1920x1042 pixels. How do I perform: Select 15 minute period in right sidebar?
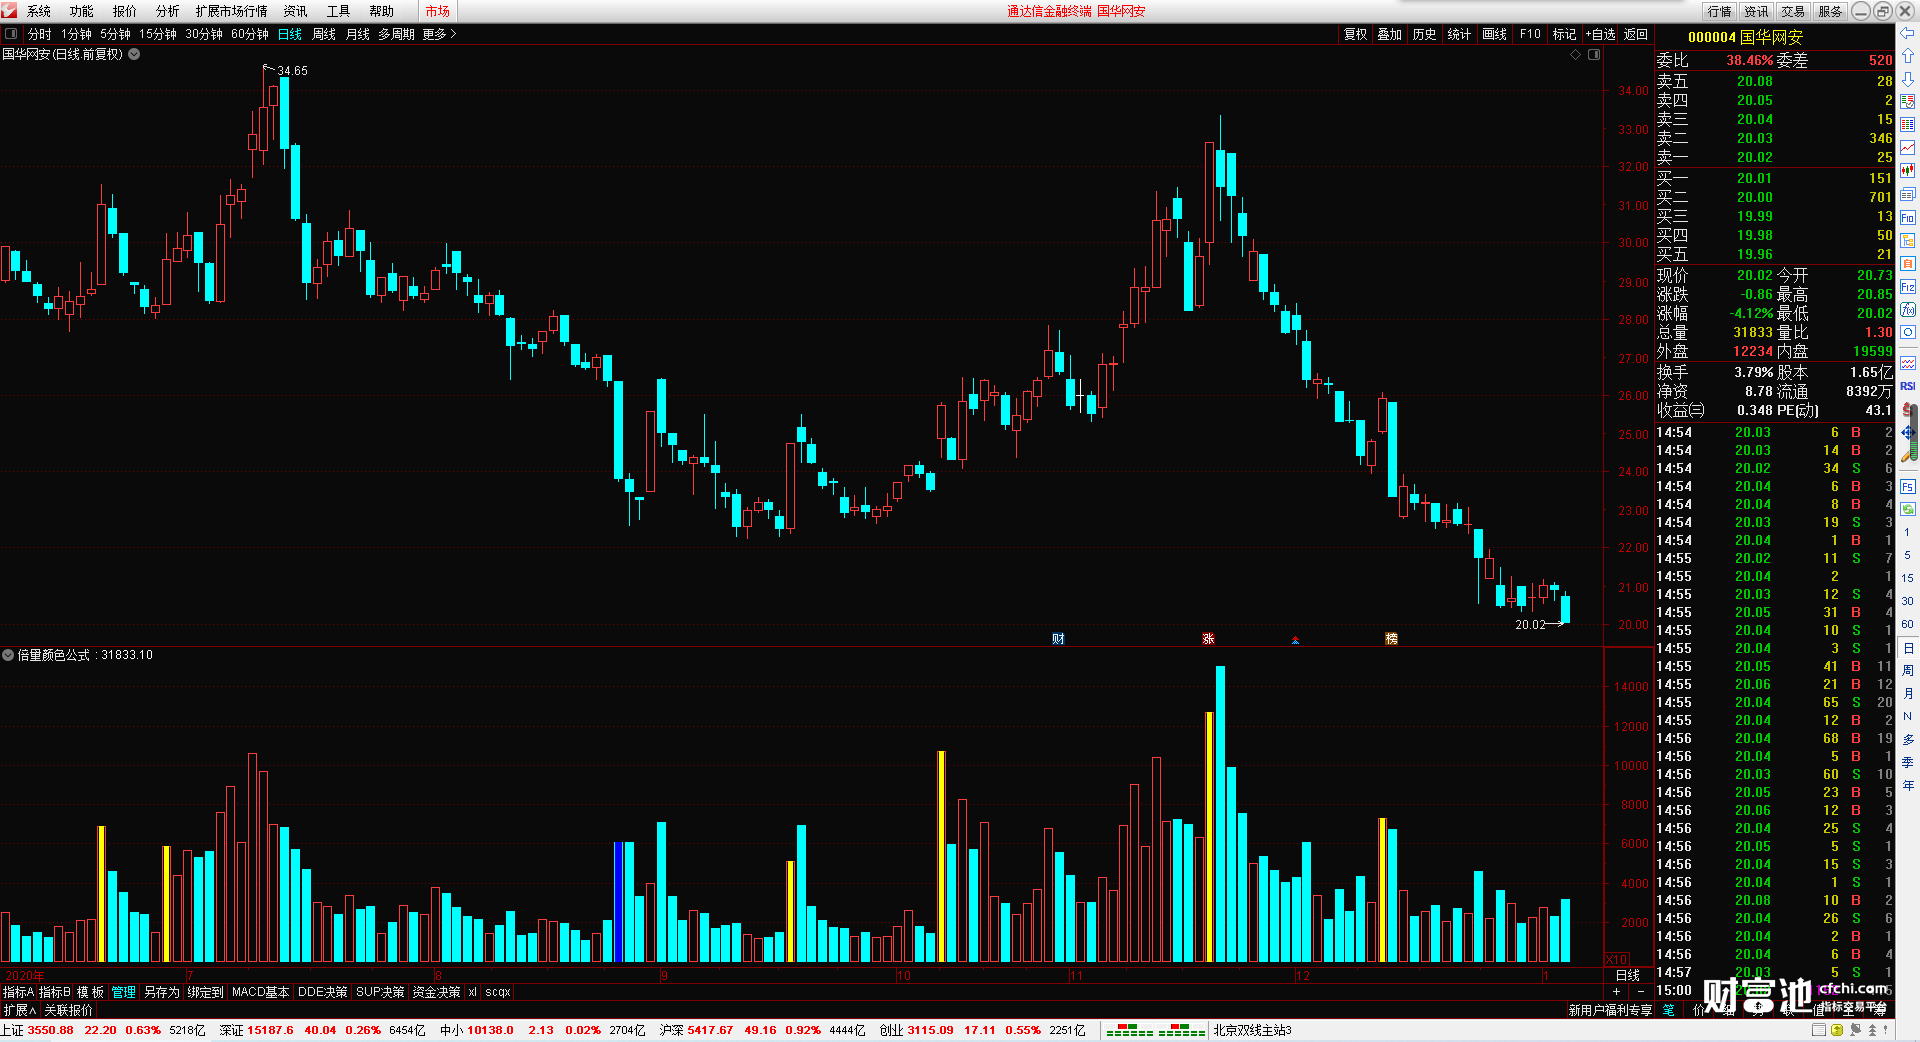[x=1907, y=578]
